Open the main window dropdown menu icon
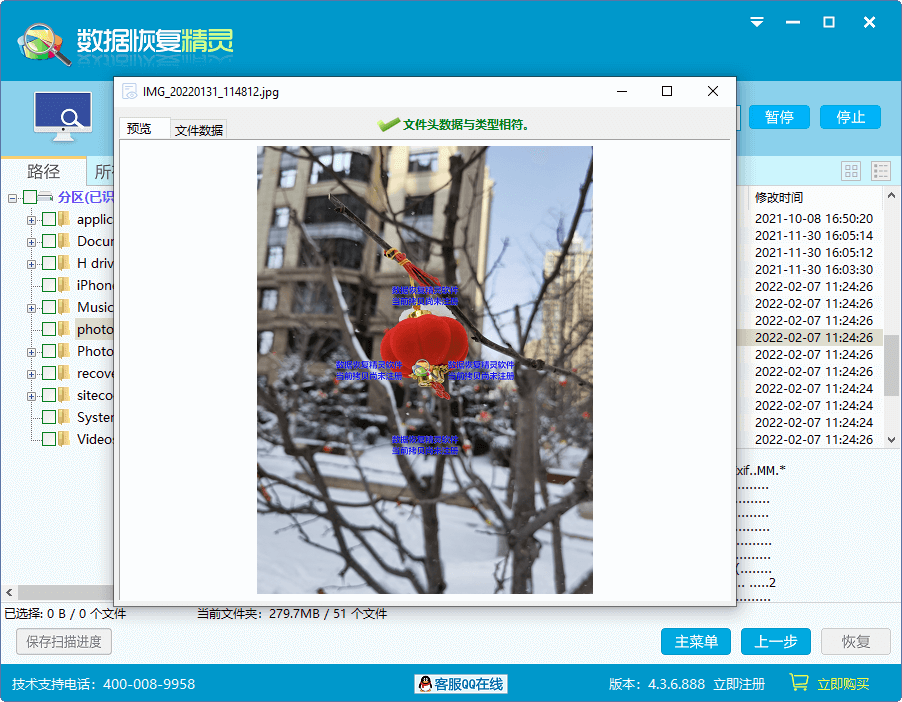 (x=757, y=22)
